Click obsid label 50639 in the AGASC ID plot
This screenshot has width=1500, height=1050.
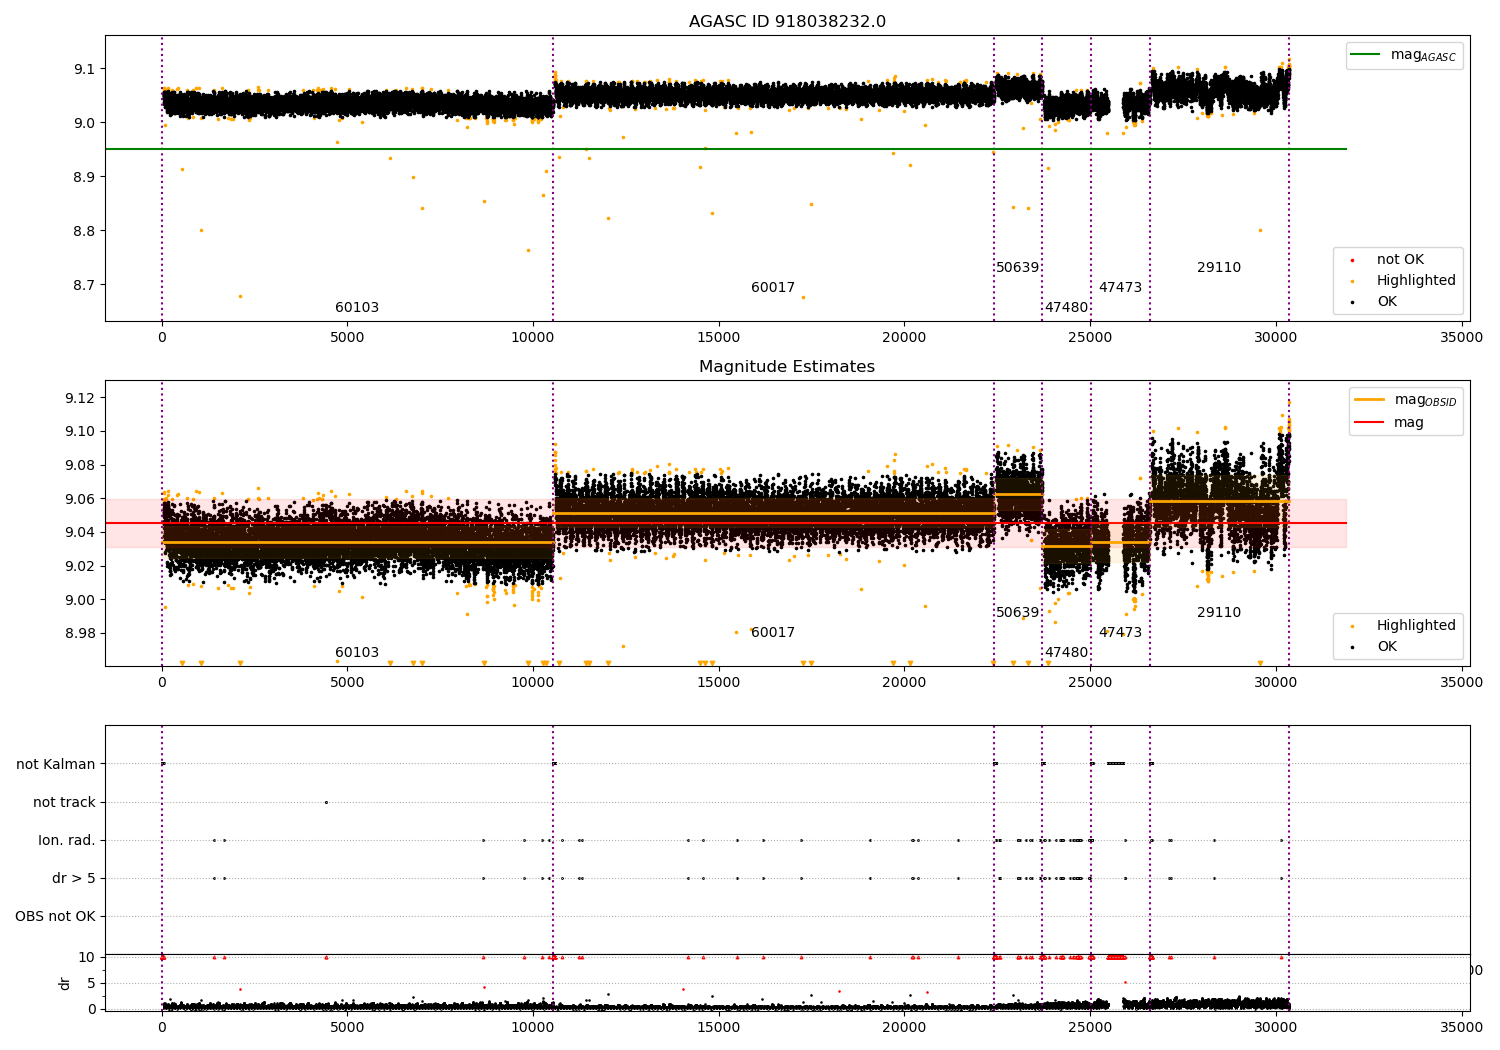tap(1018, 268)
